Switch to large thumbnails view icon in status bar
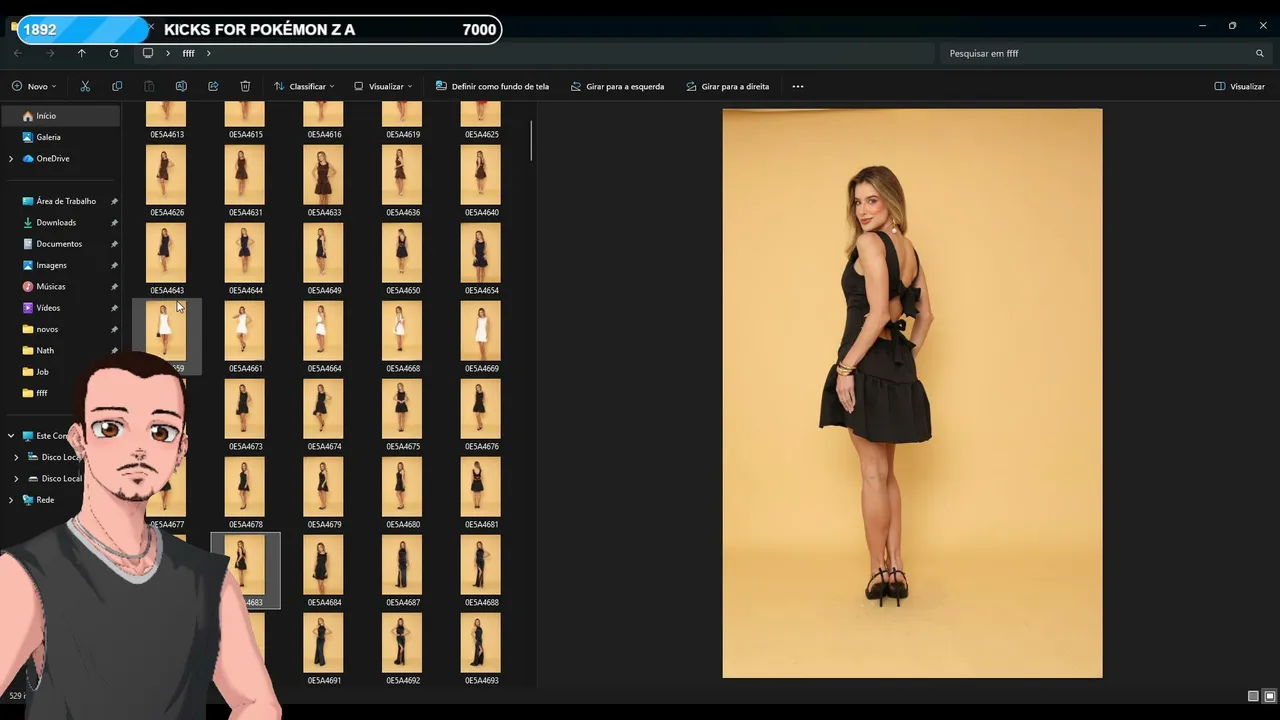The height and width of the screenshot is (720, 1280). point(1270,696)
